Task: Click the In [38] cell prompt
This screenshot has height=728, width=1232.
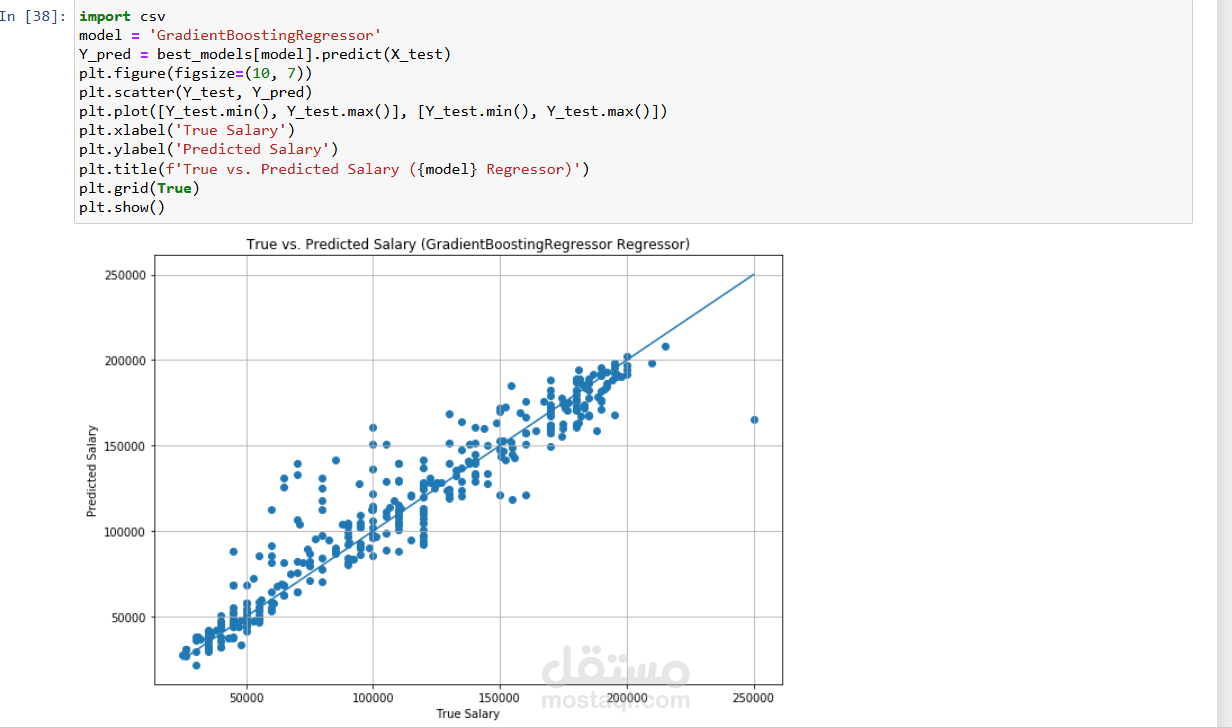Action: pos(35,16)
